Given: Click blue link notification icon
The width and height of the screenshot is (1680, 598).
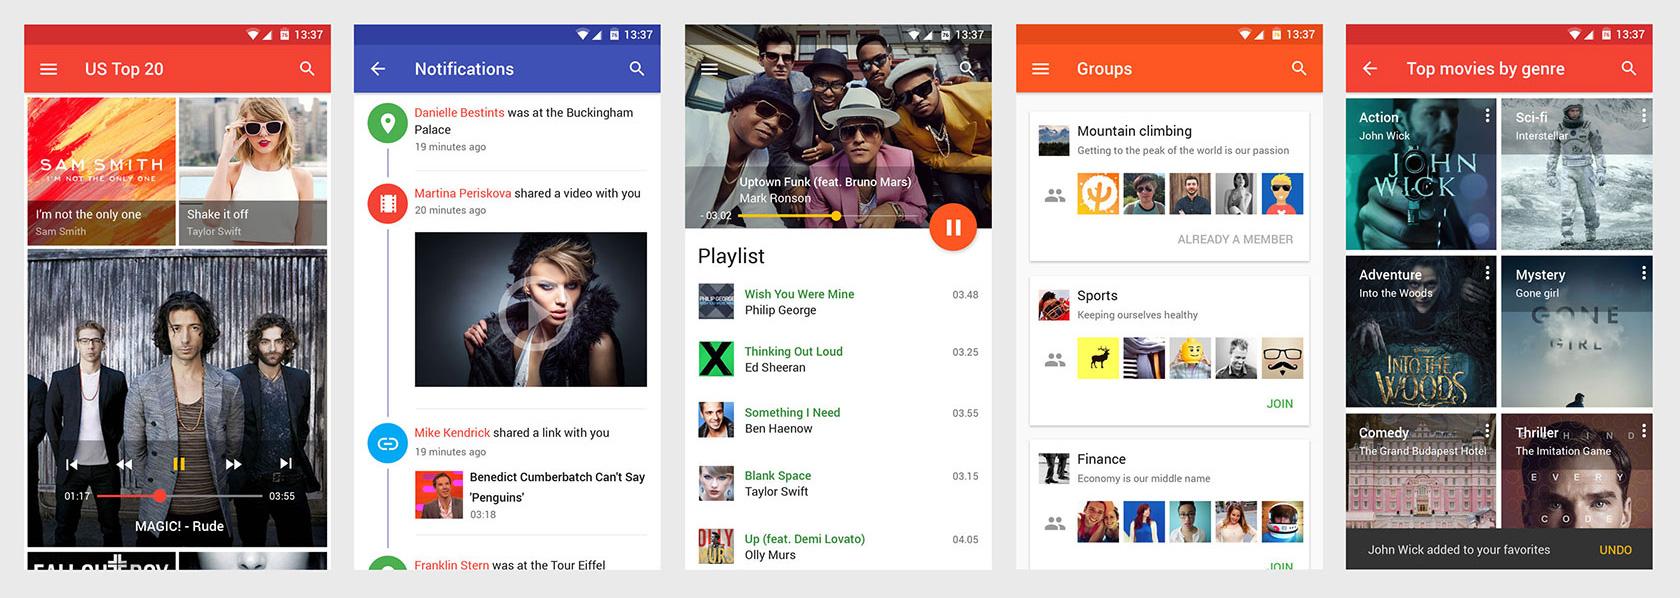Looking at the screenshot, I should pyautogui.click(x=387, y=443).
